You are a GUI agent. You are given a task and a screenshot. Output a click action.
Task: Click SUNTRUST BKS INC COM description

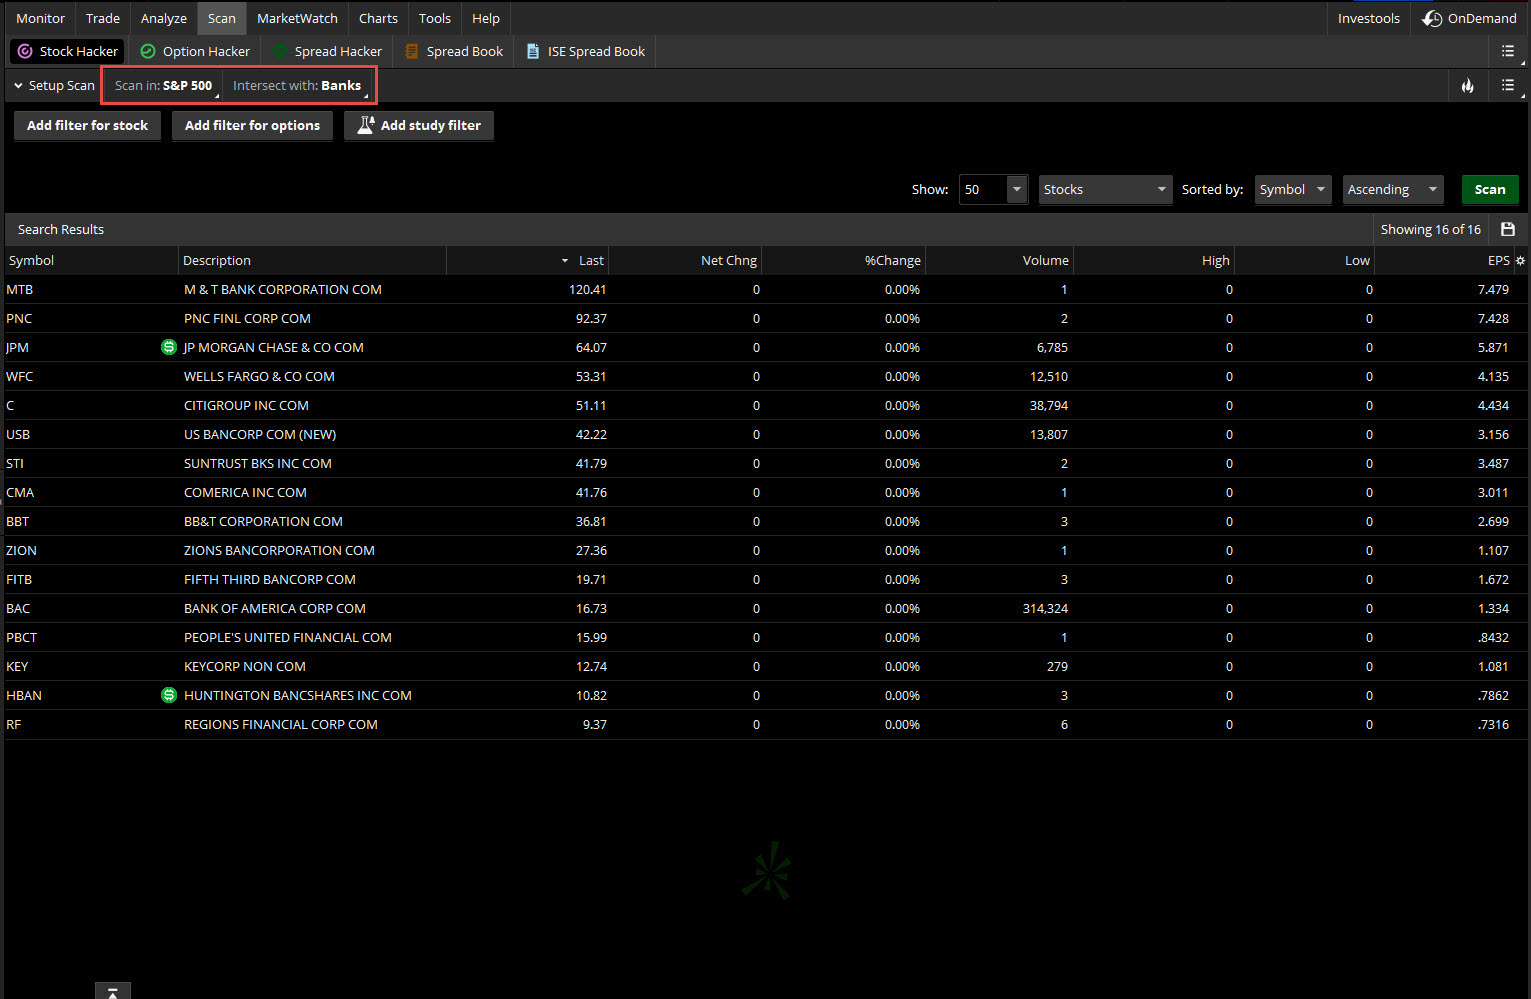click(x=258, y=463)
